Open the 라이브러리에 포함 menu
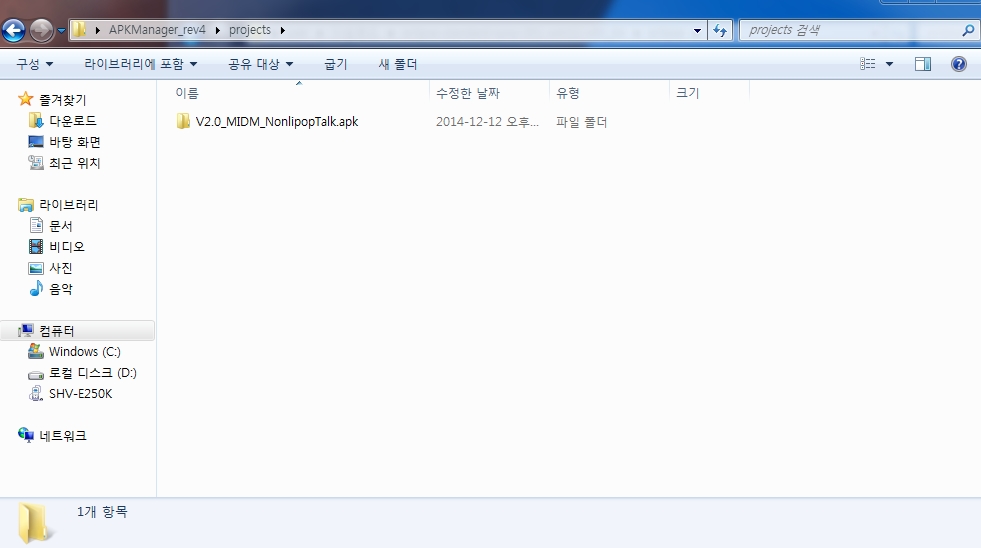 point(140,64)
